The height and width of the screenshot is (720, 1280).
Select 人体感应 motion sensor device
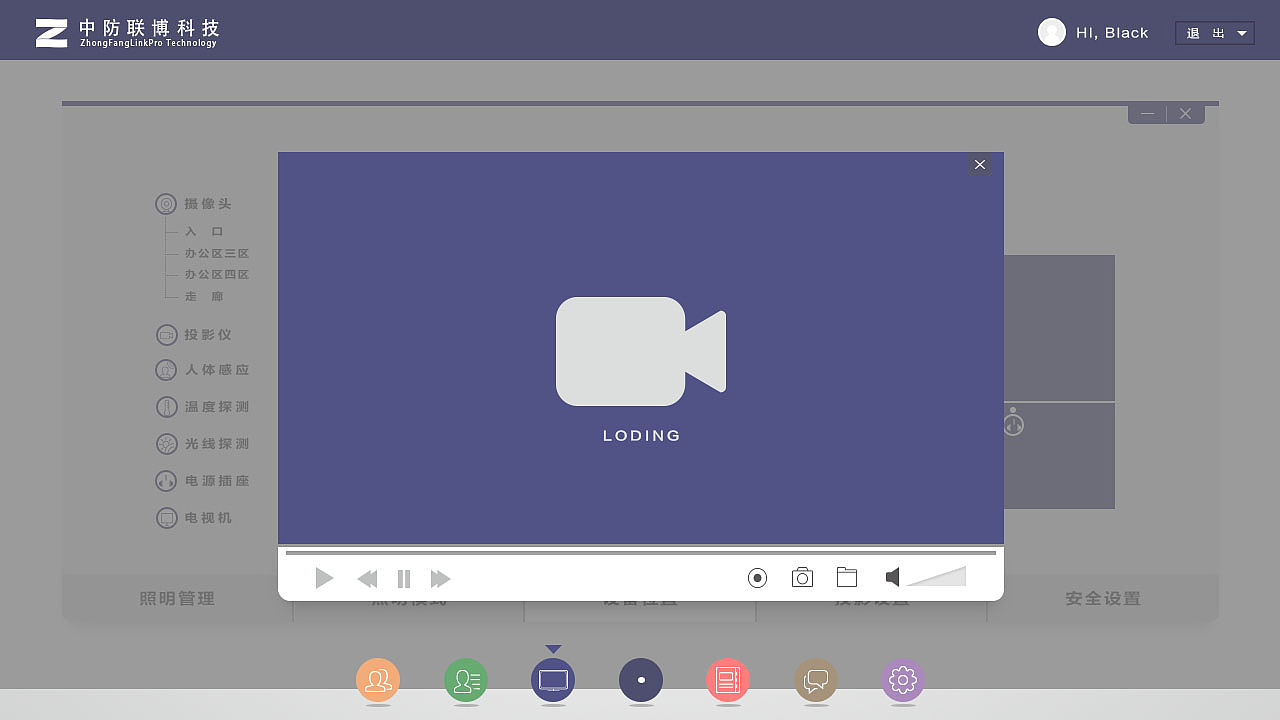coord(217,370)
